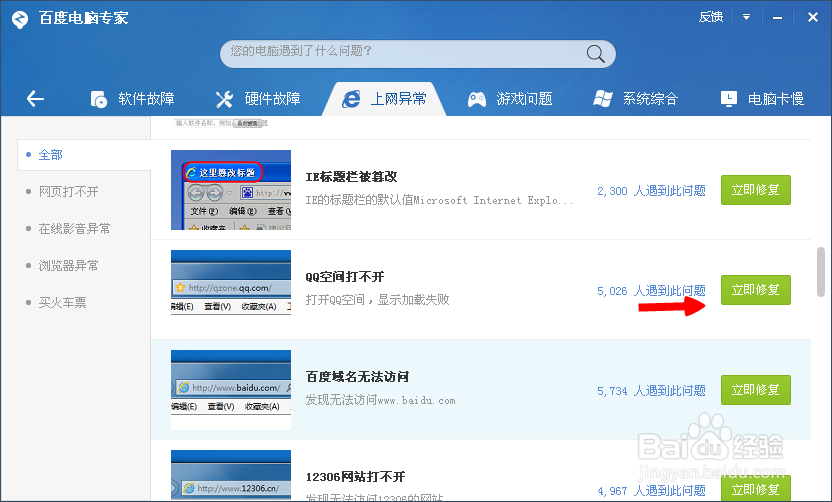Open the IE标题栏被篡改 thumbnail

[231, 190]
